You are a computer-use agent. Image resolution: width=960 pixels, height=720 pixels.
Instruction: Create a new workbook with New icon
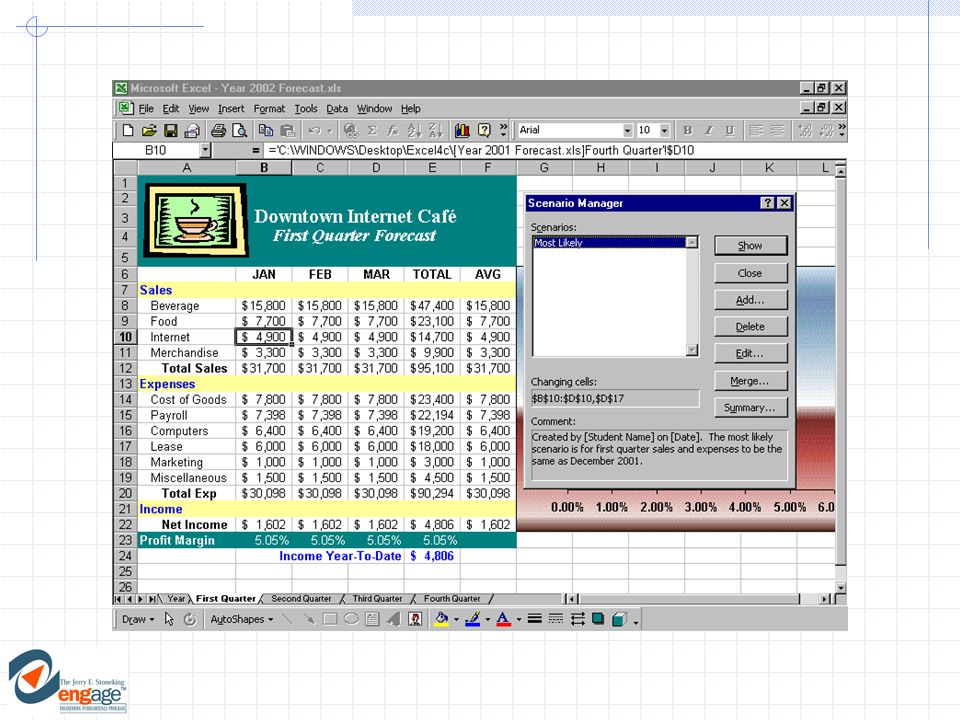coord(128,130)
